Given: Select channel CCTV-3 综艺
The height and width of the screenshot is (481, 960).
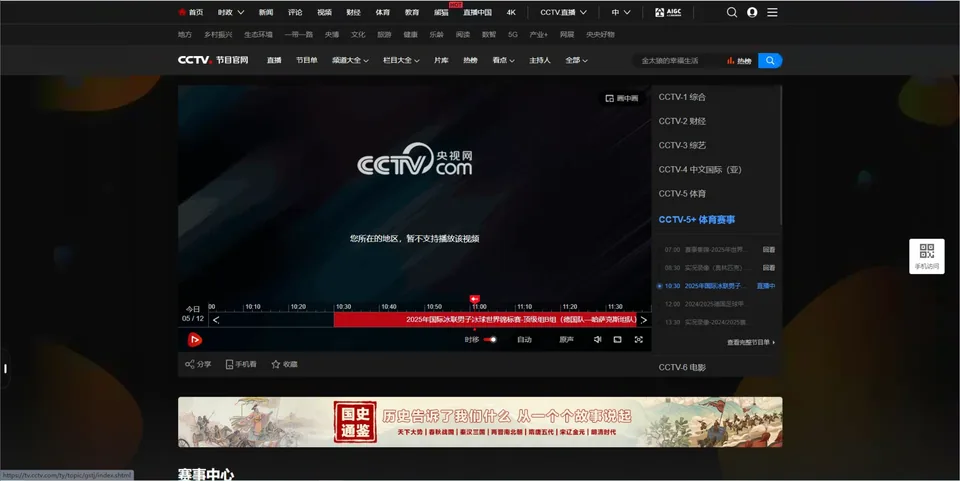Looking at the screenshot, I should pos(682,146).
